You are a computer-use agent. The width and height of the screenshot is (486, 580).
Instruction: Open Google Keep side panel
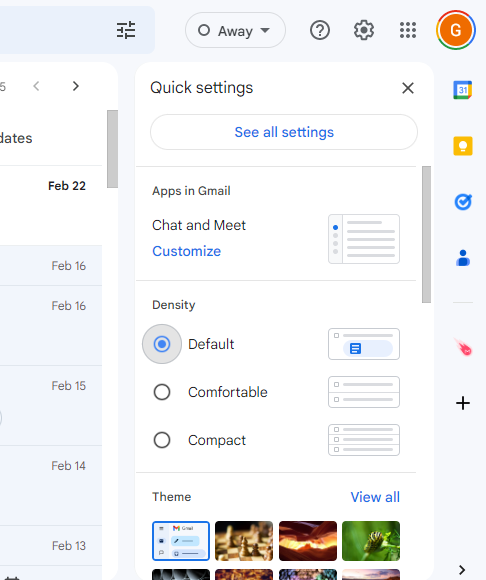point(463,146)
